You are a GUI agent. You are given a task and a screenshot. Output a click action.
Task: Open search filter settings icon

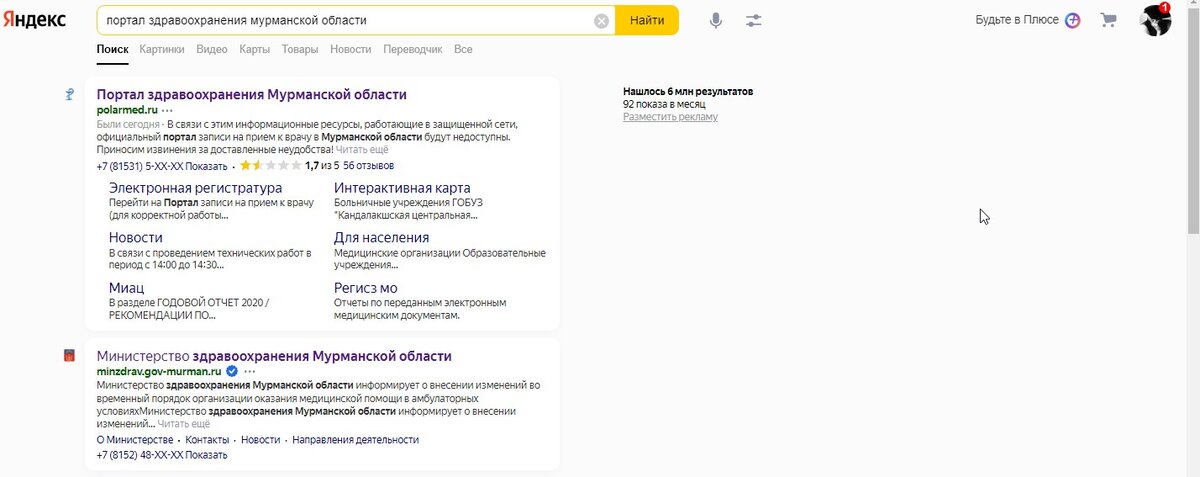(x=754, y=20)
